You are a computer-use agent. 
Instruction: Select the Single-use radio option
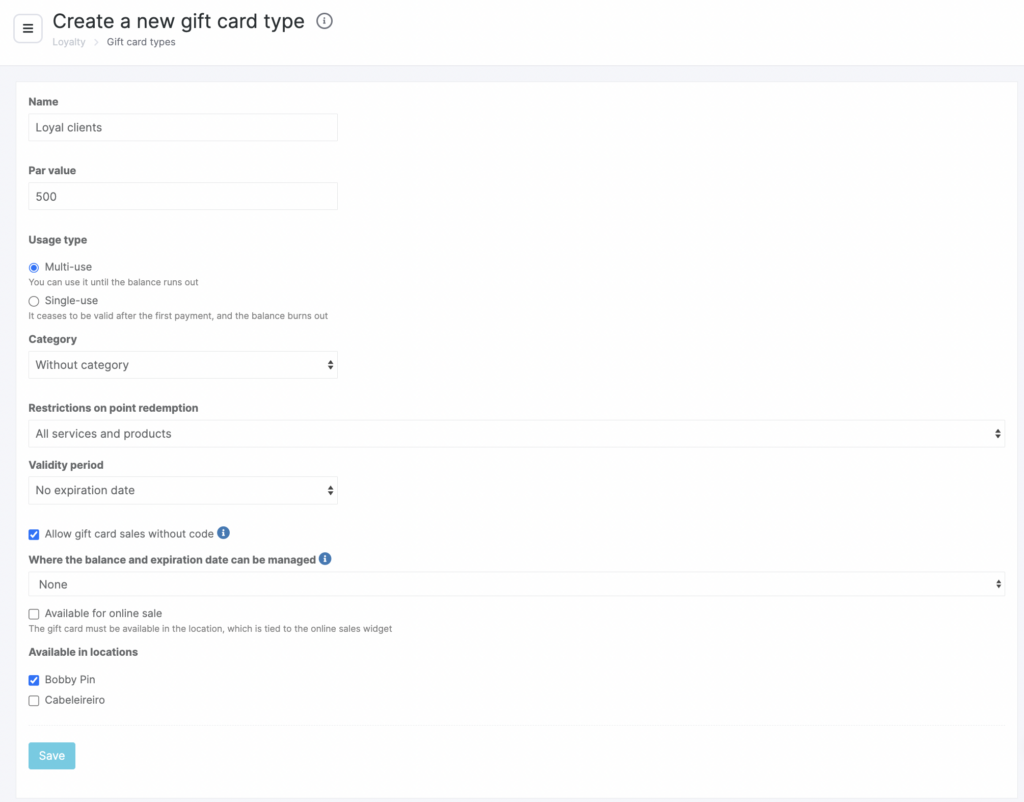[34, 301]
